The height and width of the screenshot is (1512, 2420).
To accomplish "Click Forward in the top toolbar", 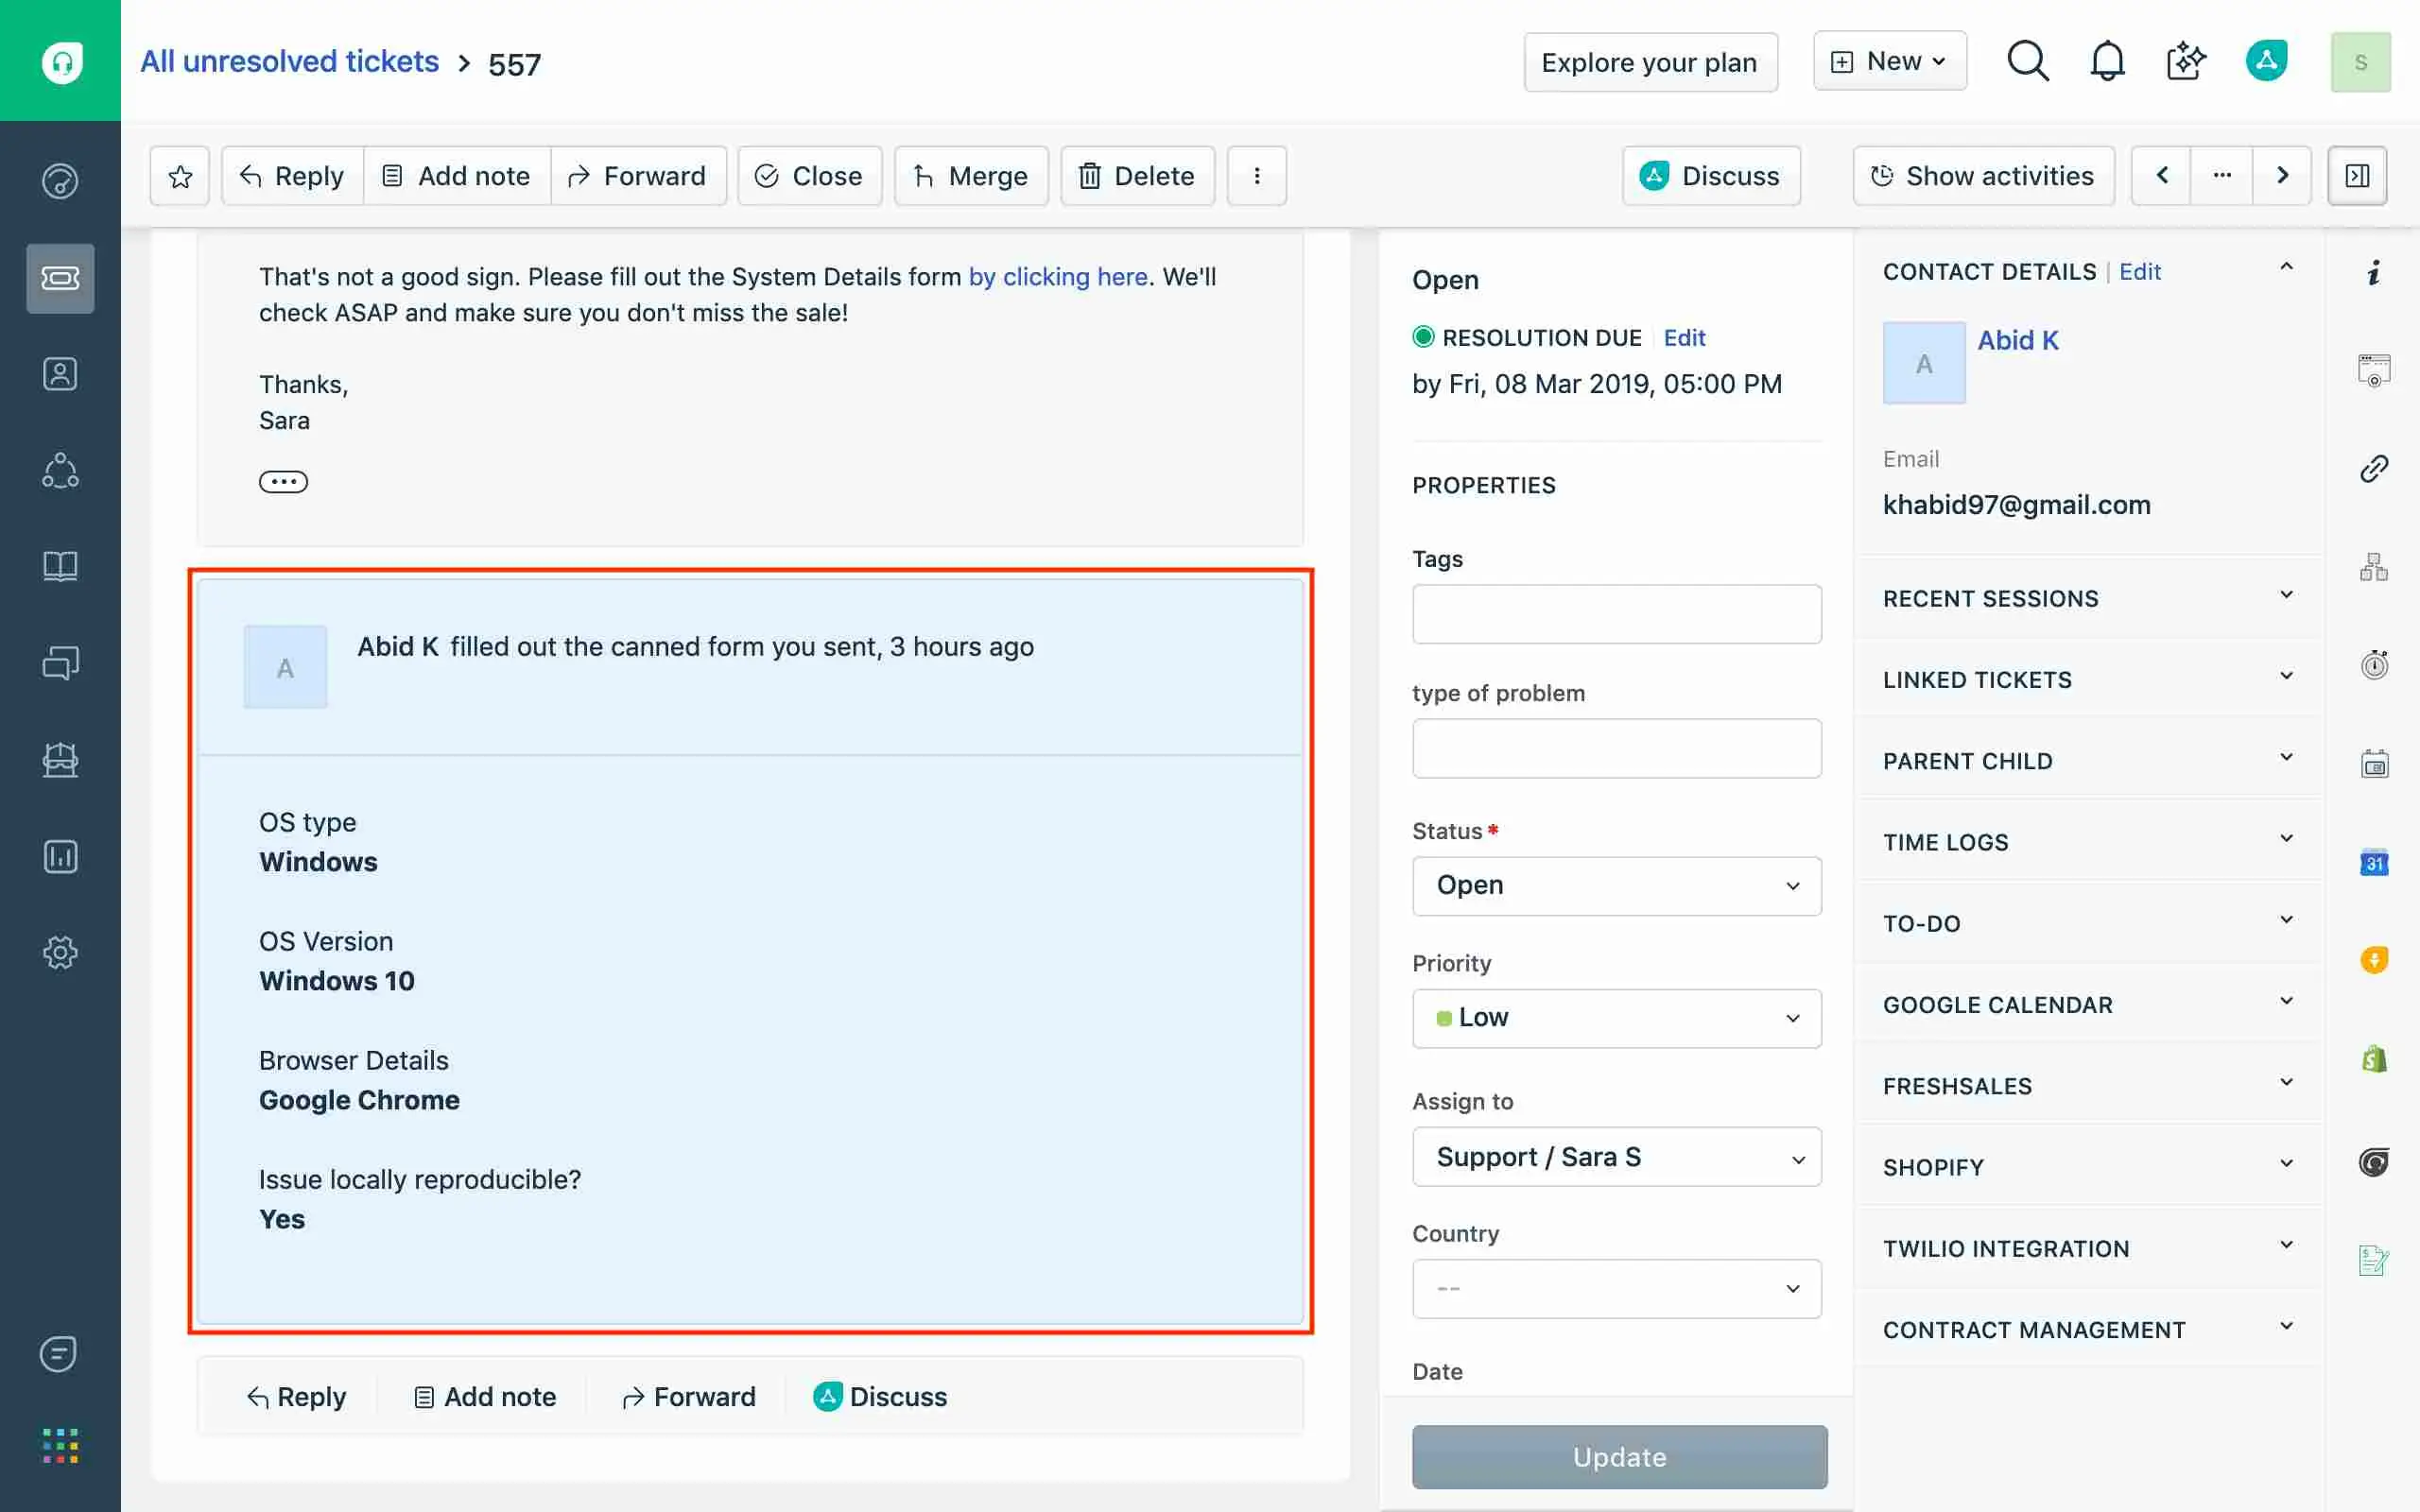I will (638, 176).
